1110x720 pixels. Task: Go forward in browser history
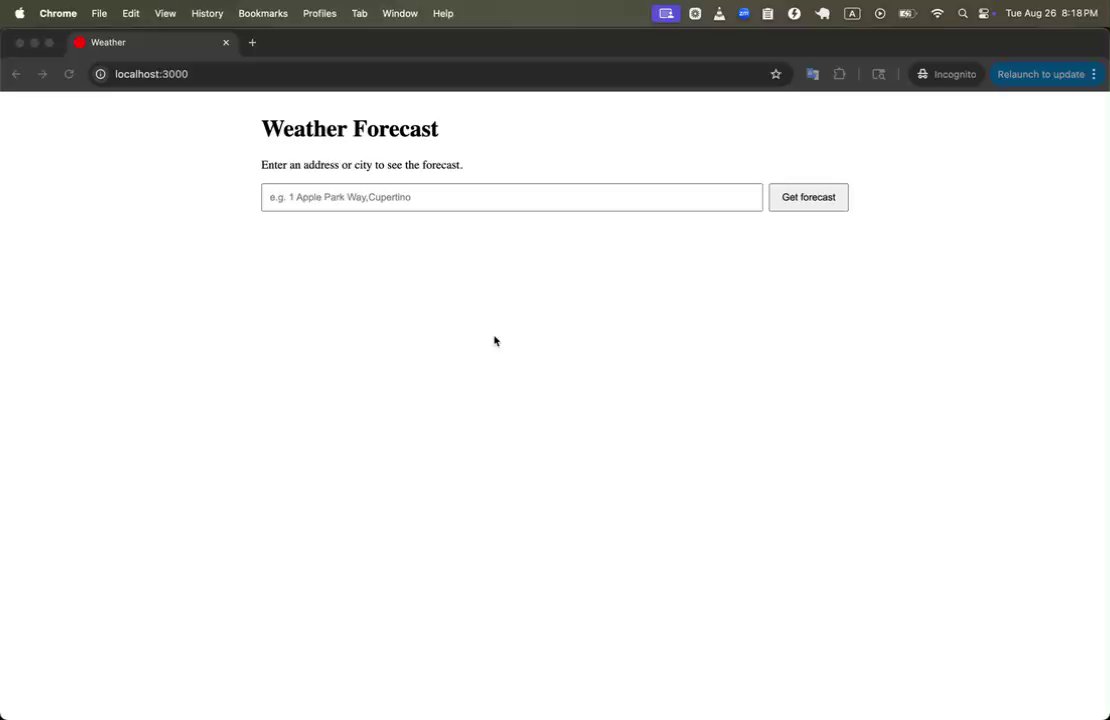click(42, 74)
